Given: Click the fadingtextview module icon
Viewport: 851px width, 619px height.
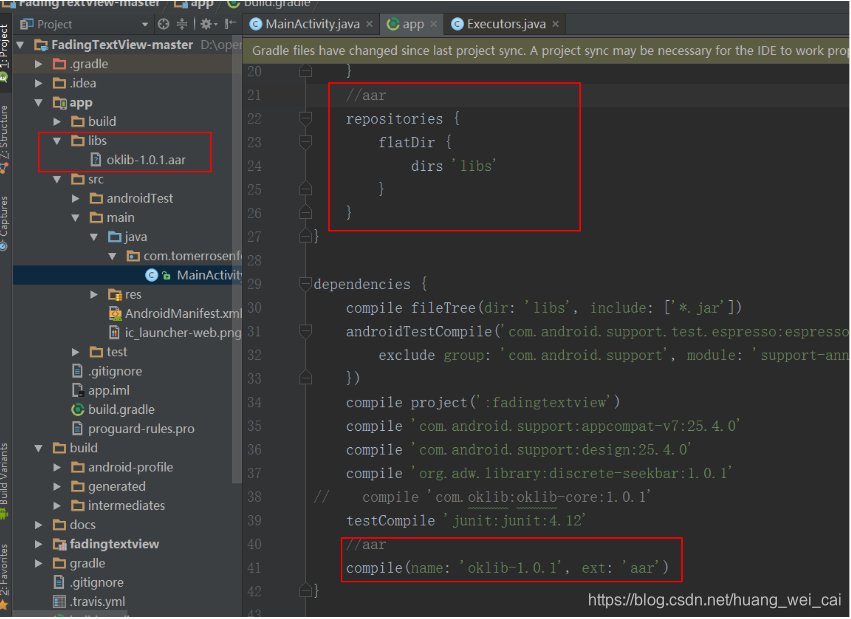Looking at the screenshot, I should 59,544.
